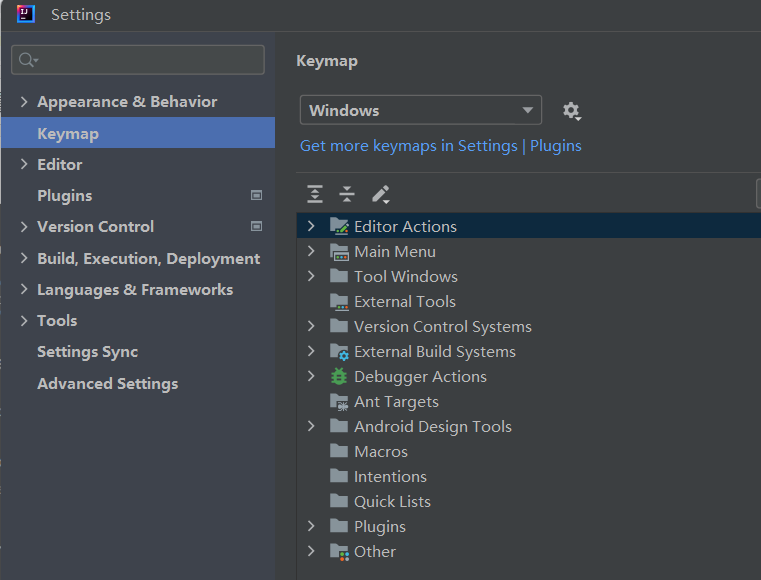This screenshot has height=580, width=761.
Task: Expand the External Build Systems keymap group
Action: (x=311, y=351)
